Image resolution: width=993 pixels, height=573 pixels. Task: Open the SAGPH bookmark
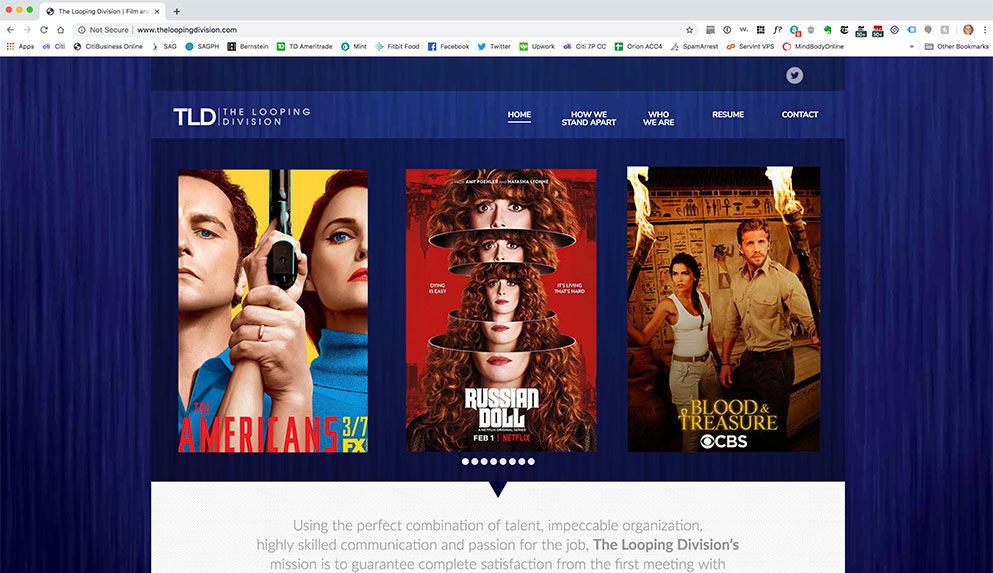point(202,46)
